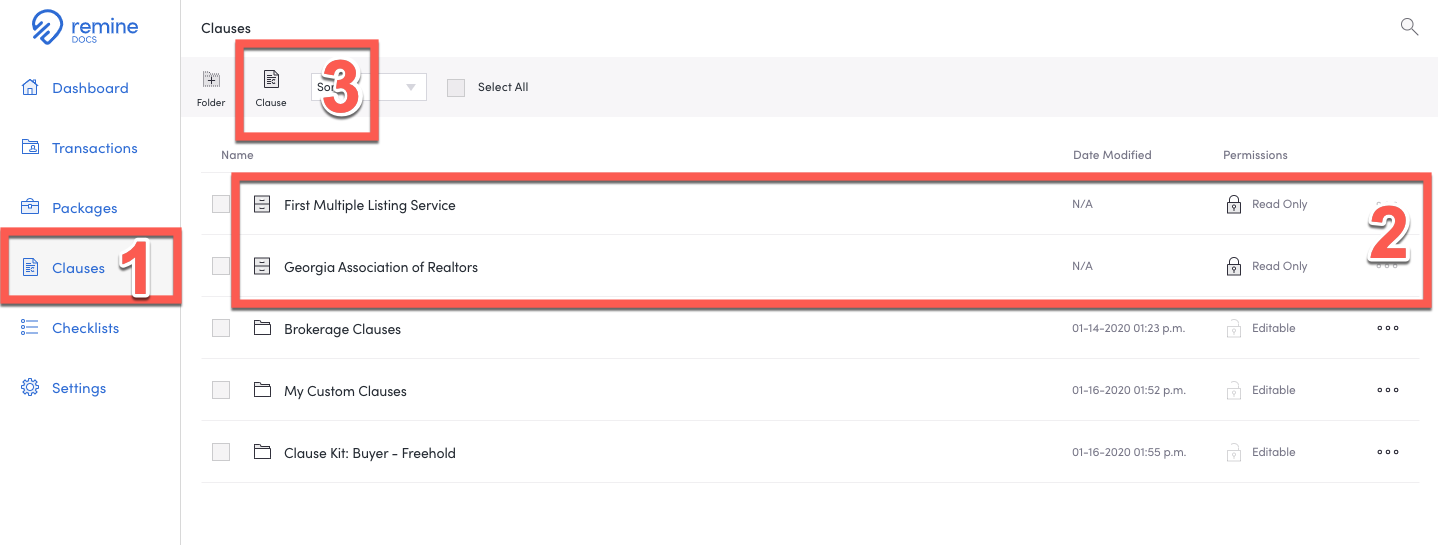The height and width of the screenshot is (545, 1438).
Task: Click unlocked icon for My Custom Clauses
Action: click(1234, 390)
